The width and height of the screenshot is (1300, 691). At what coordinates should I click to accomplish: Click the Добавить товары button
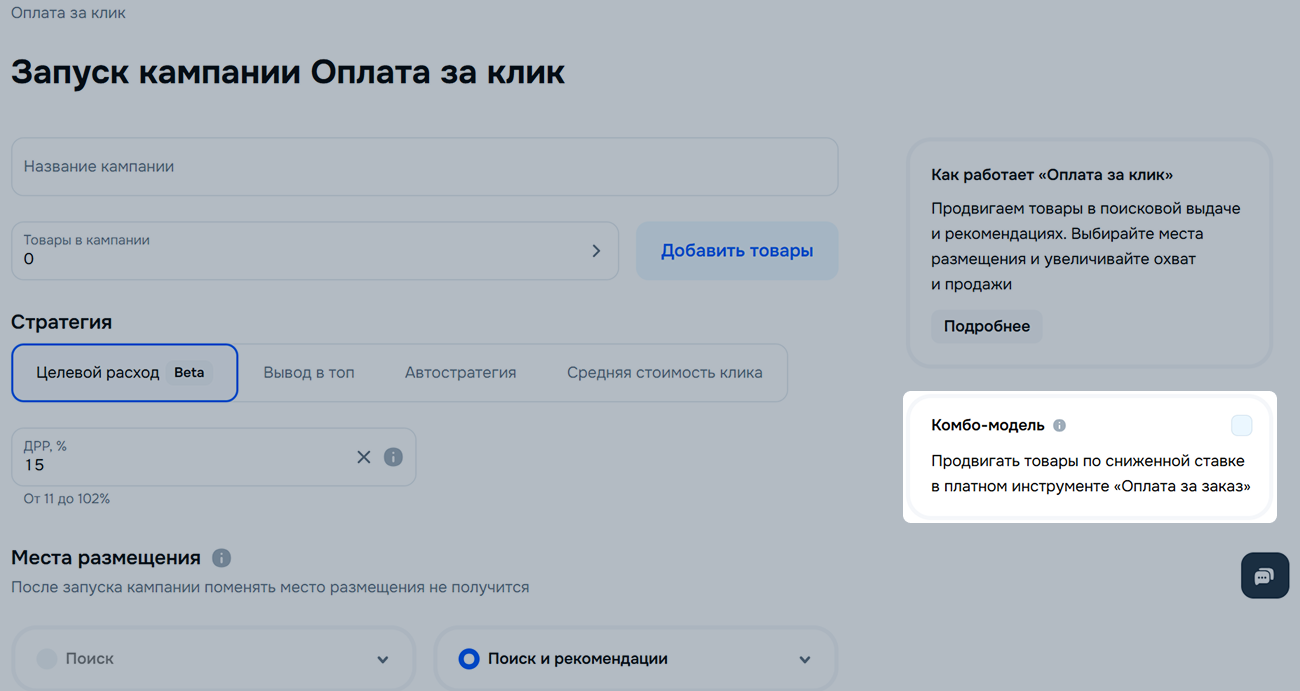coord(736,251)
